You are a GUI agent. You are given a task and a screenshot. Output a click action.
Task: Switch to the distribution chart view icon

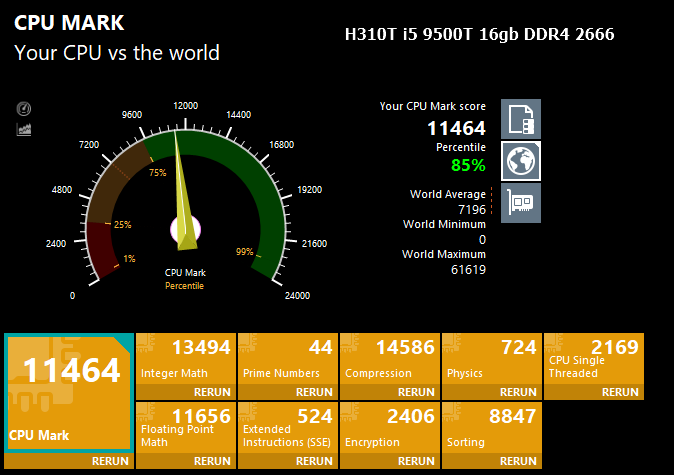(x=25, y=129)
